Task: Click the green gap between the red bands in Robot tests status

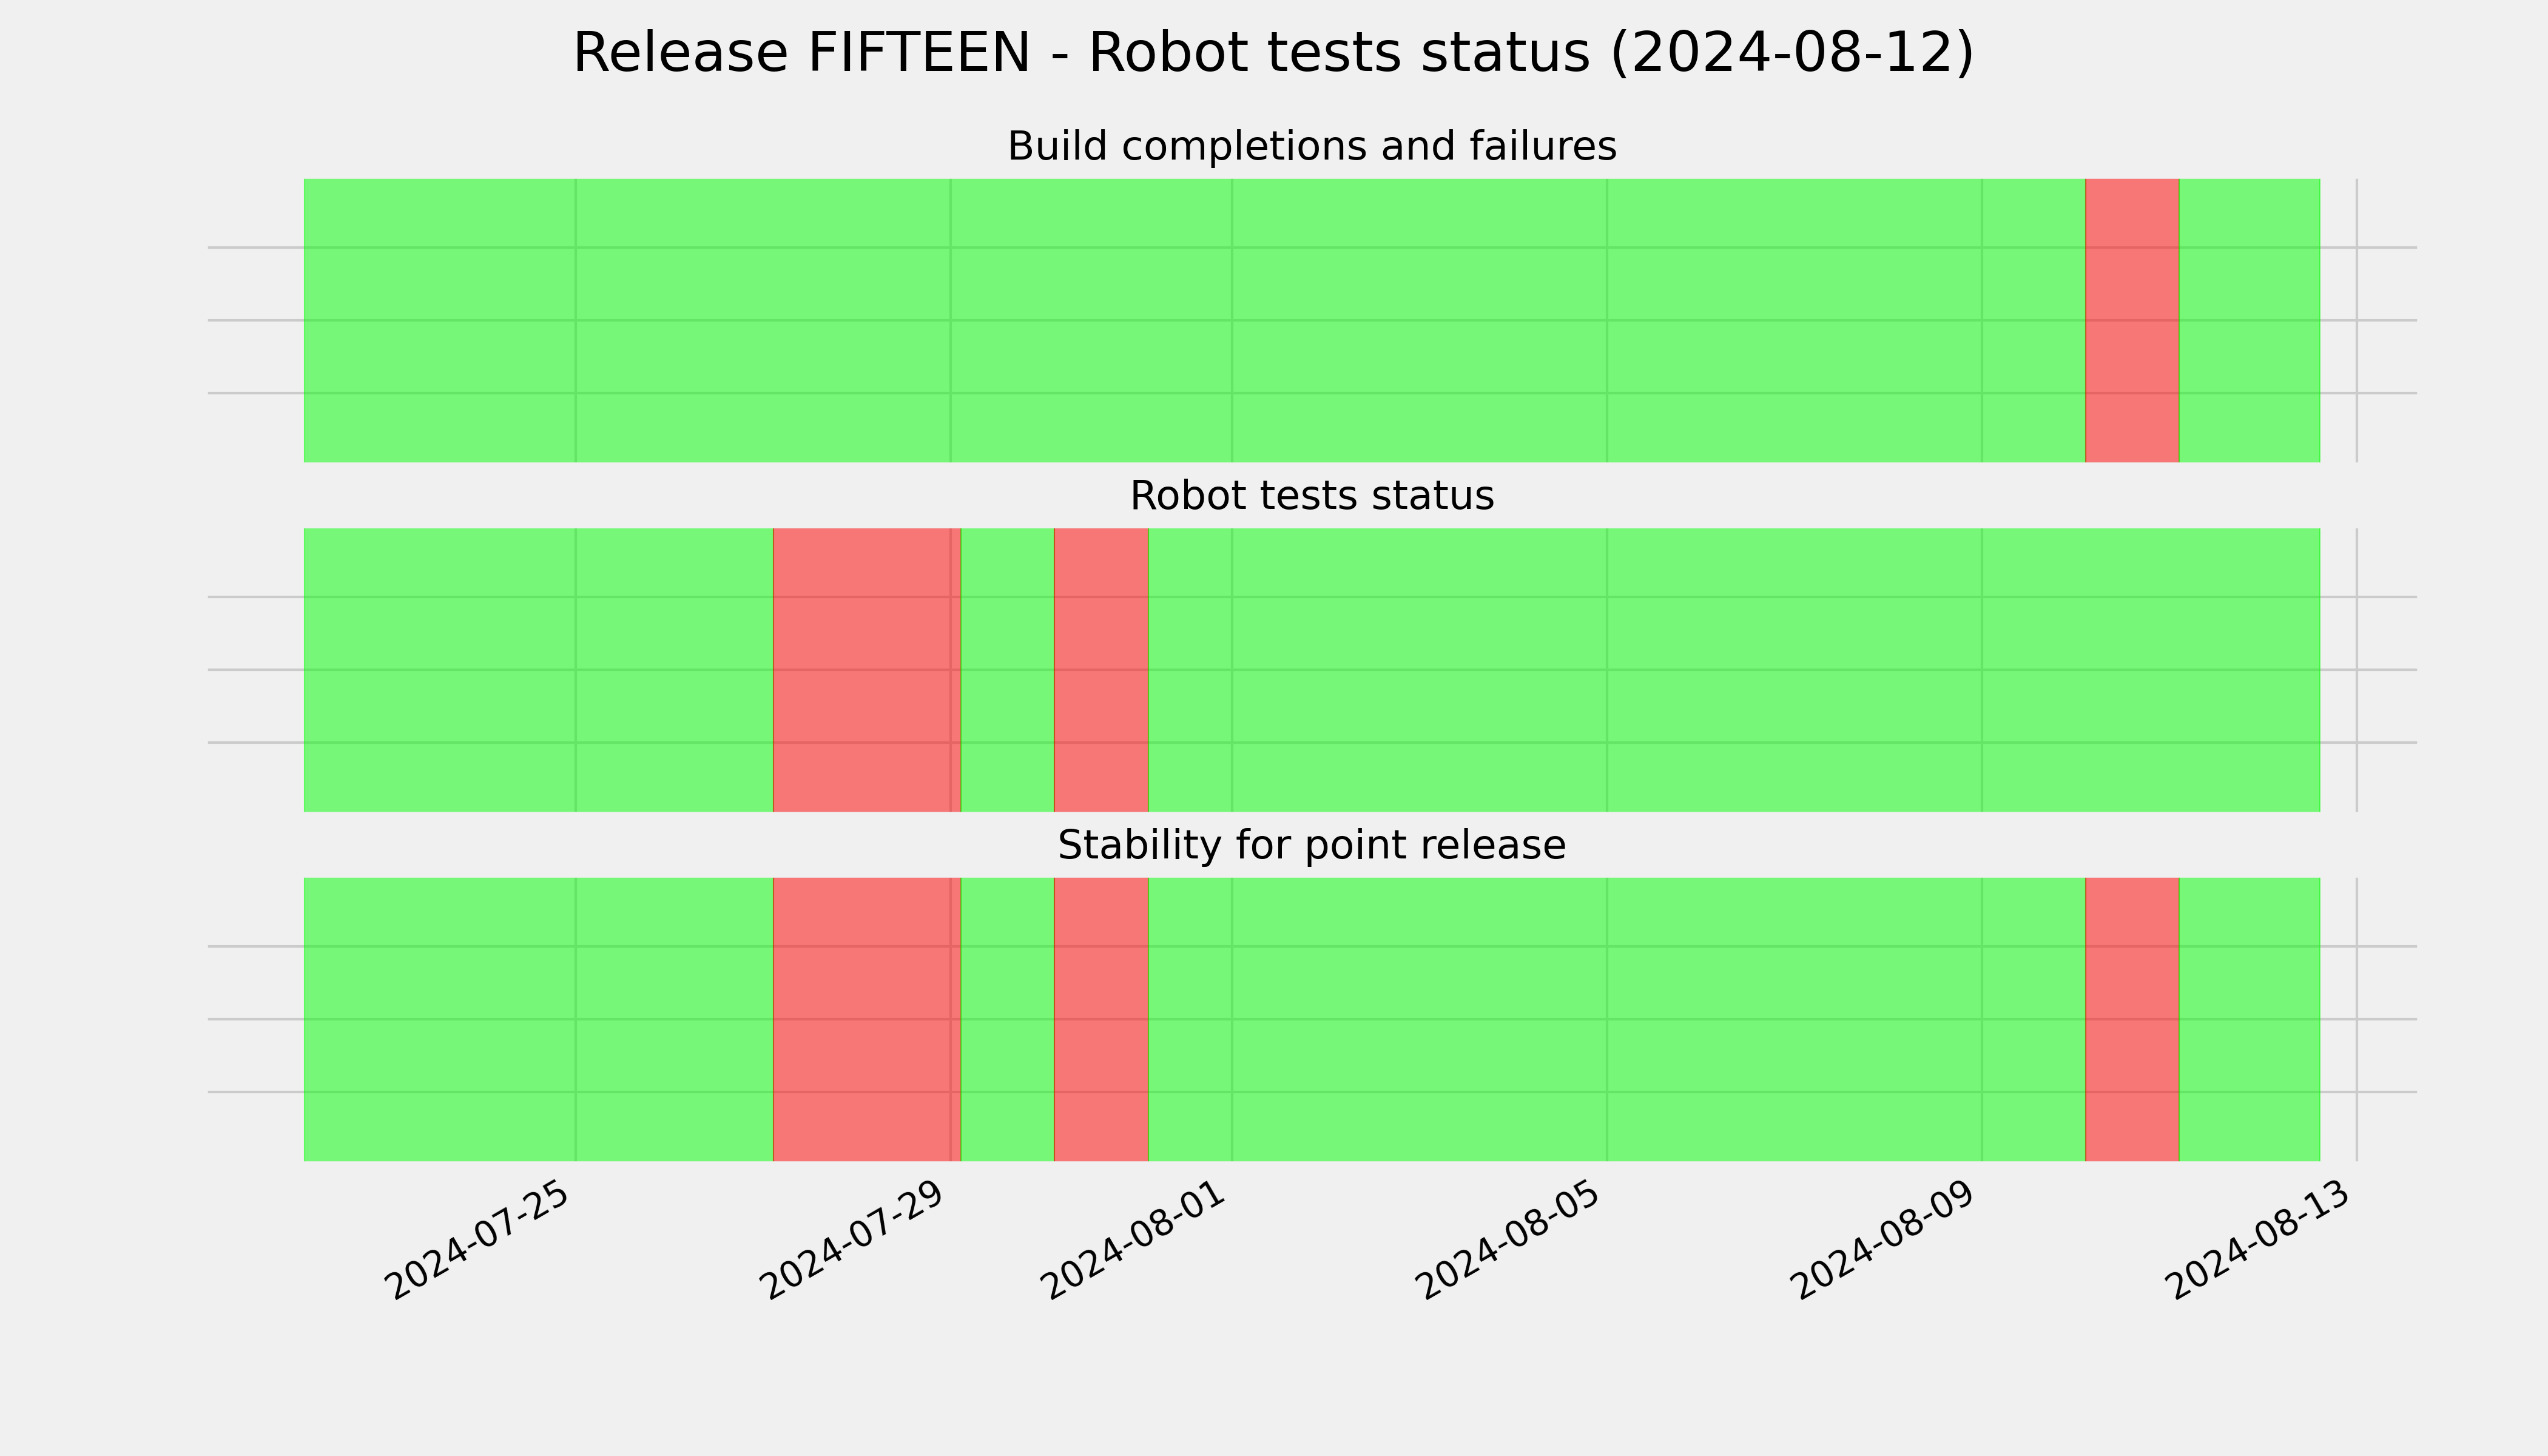Action: [1007, 670]
